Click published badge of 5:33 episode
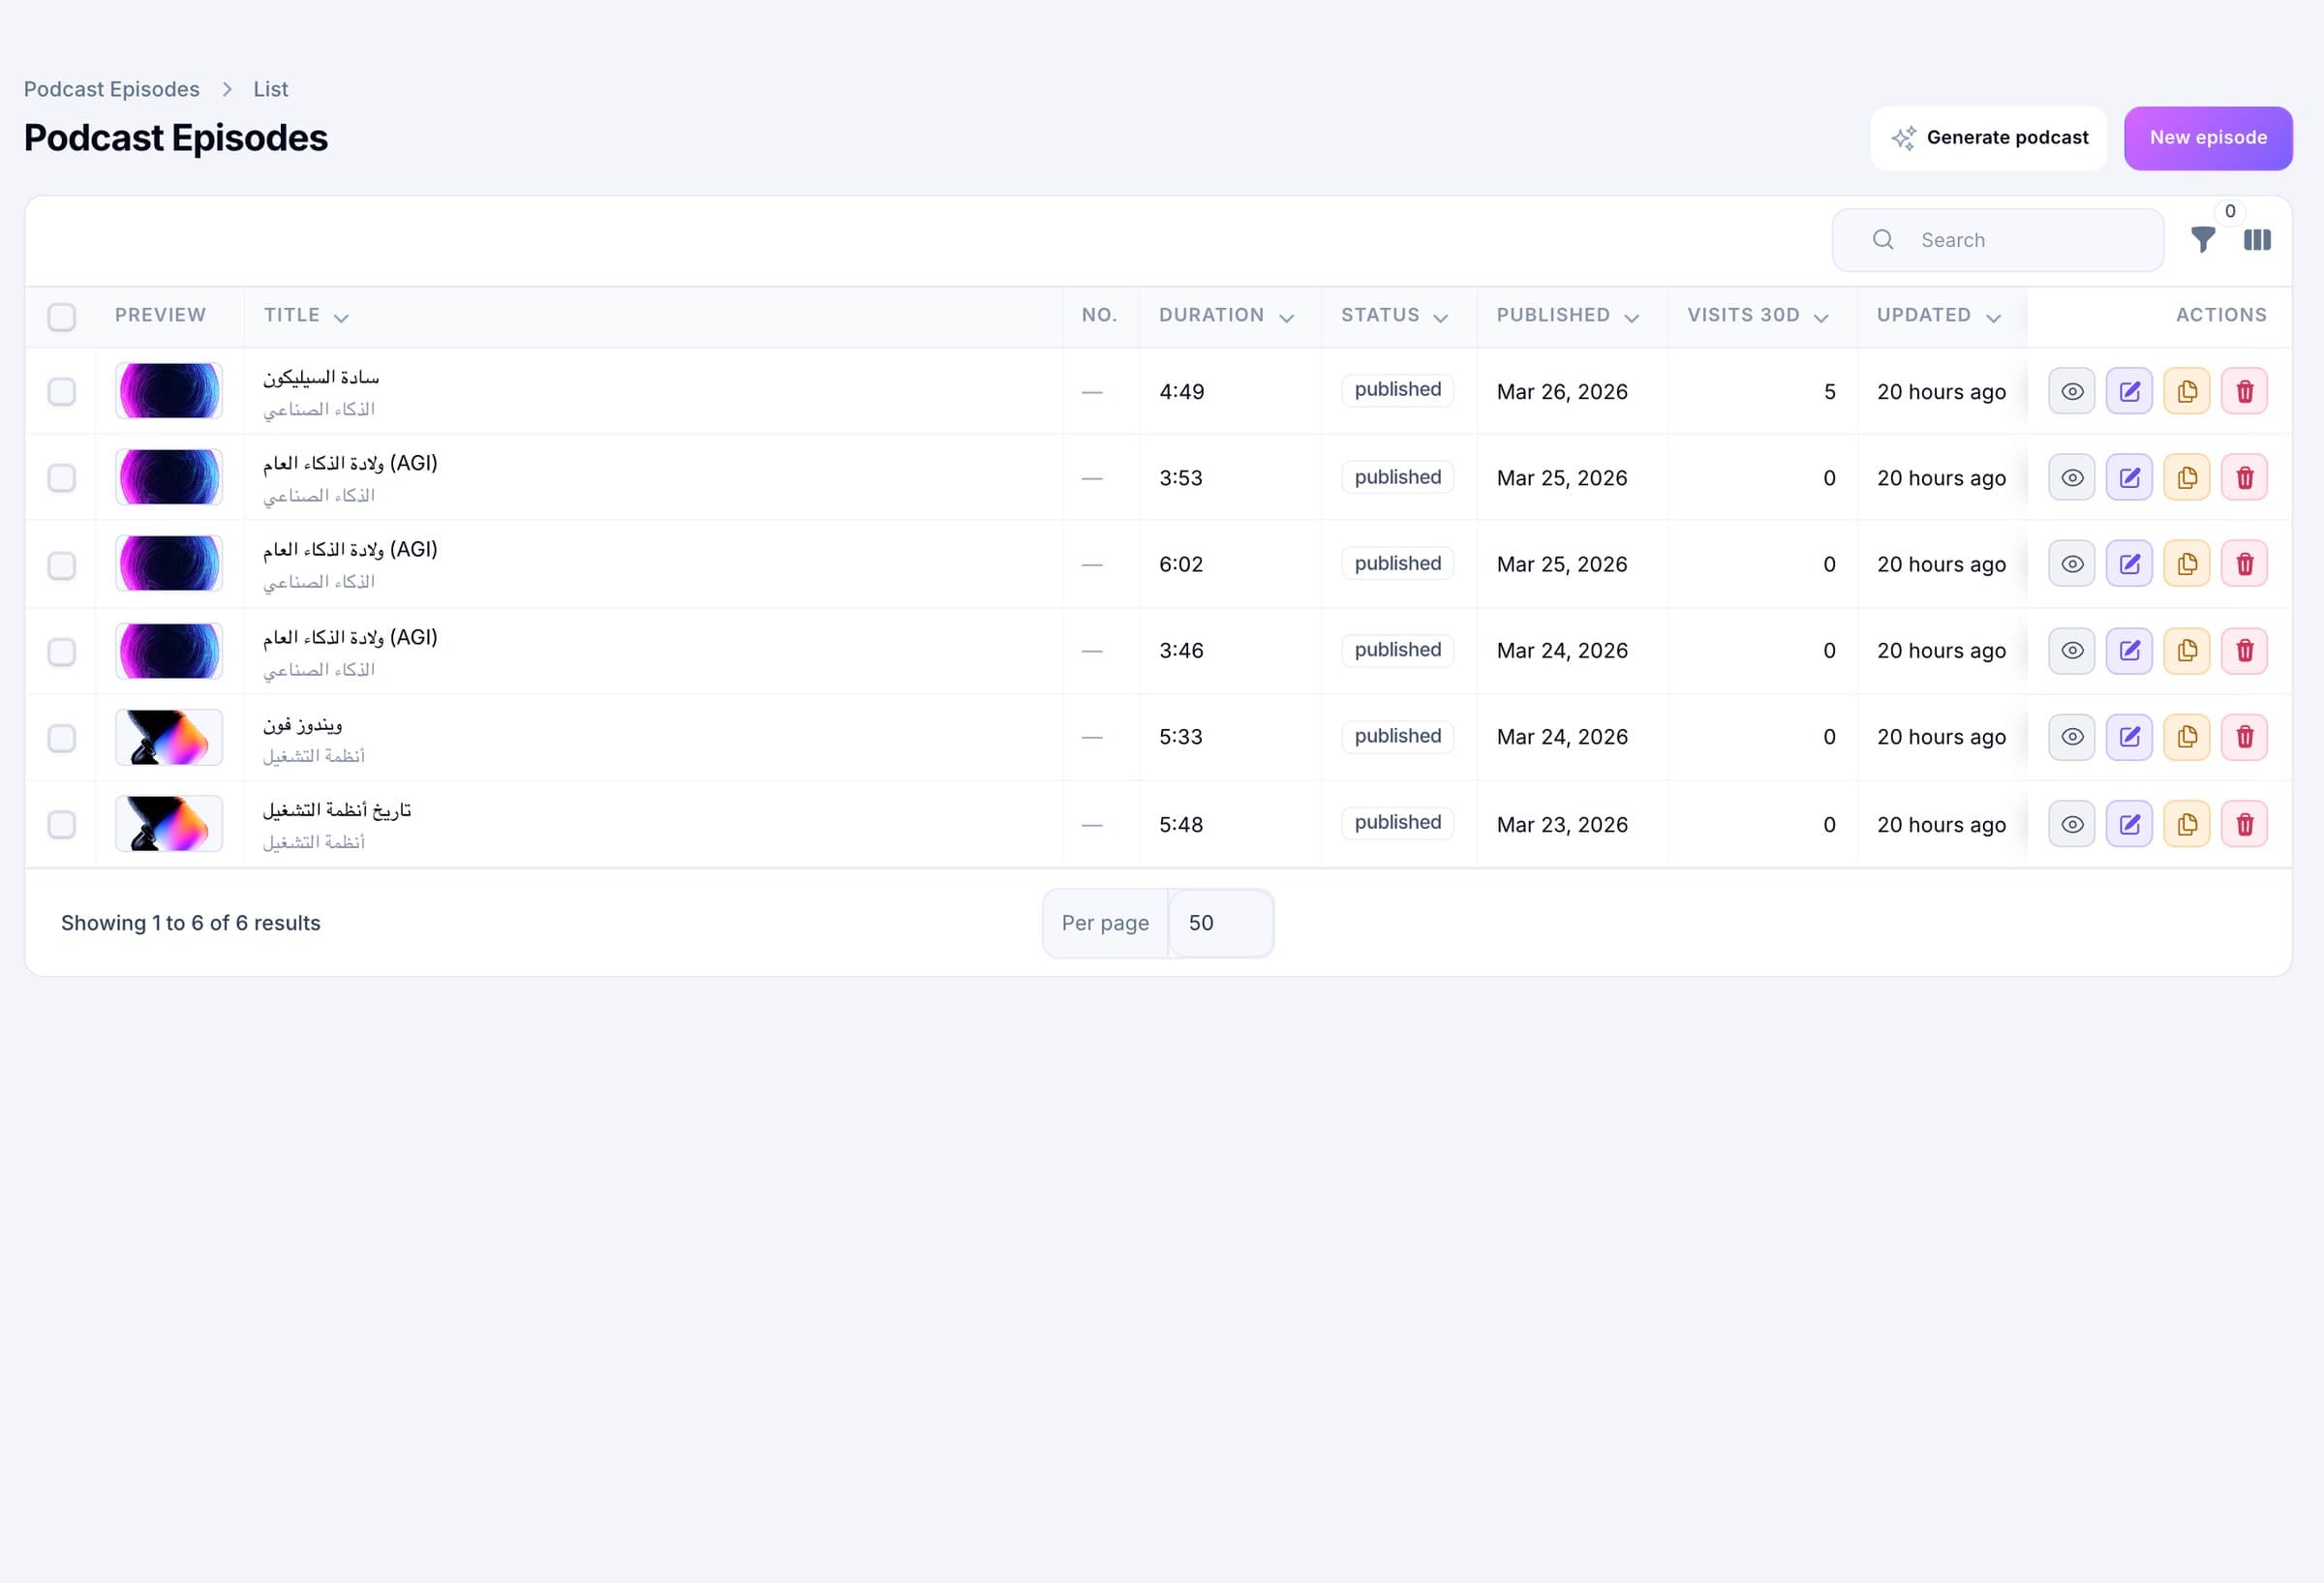2324x1583 pixels. [x=1397, y=736]
